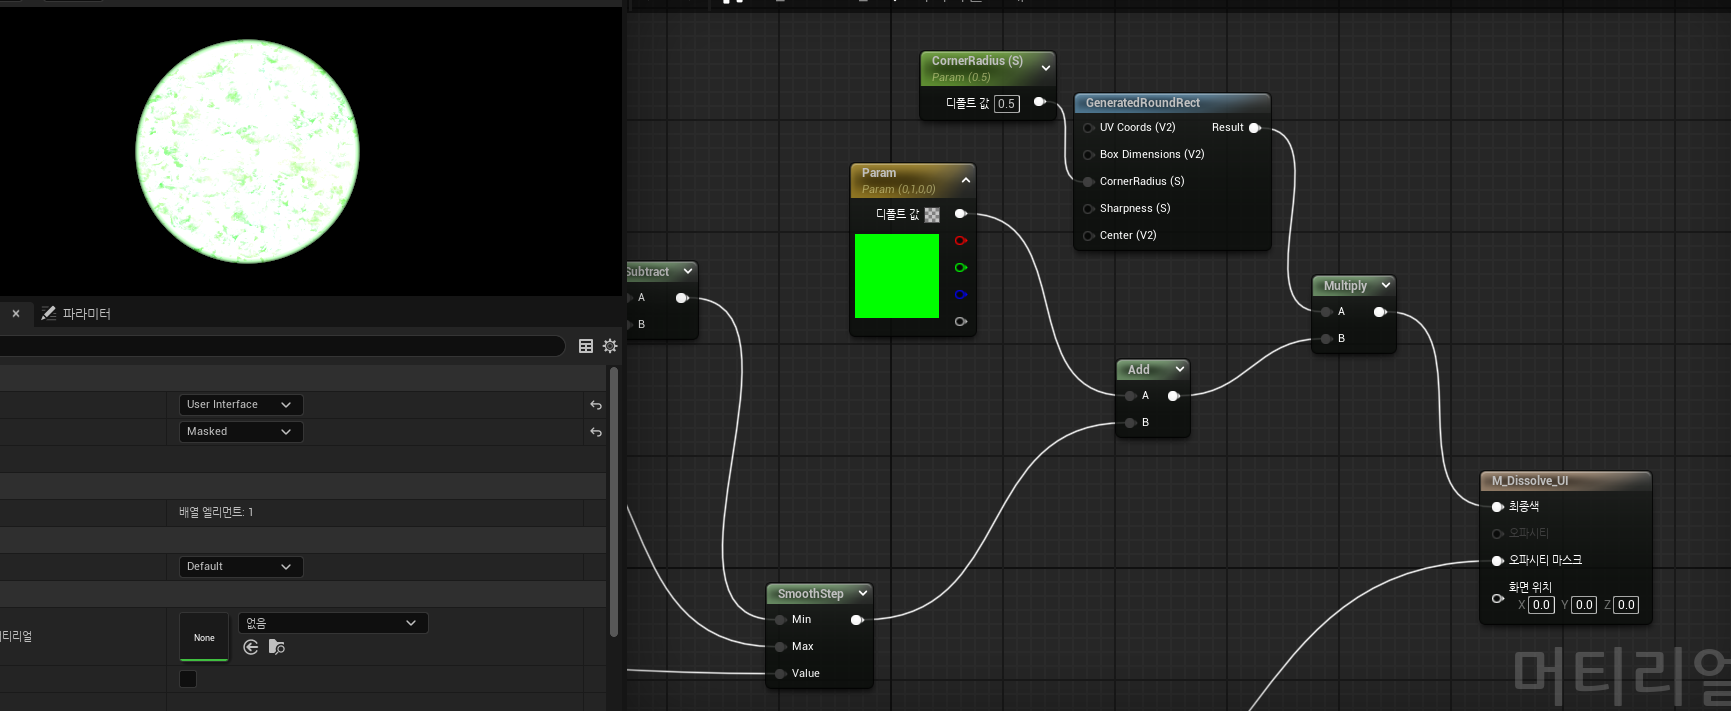Click the B input pin on Multiply node
The width and height of the screenshot is (1731, 711).
(1326, 339)
